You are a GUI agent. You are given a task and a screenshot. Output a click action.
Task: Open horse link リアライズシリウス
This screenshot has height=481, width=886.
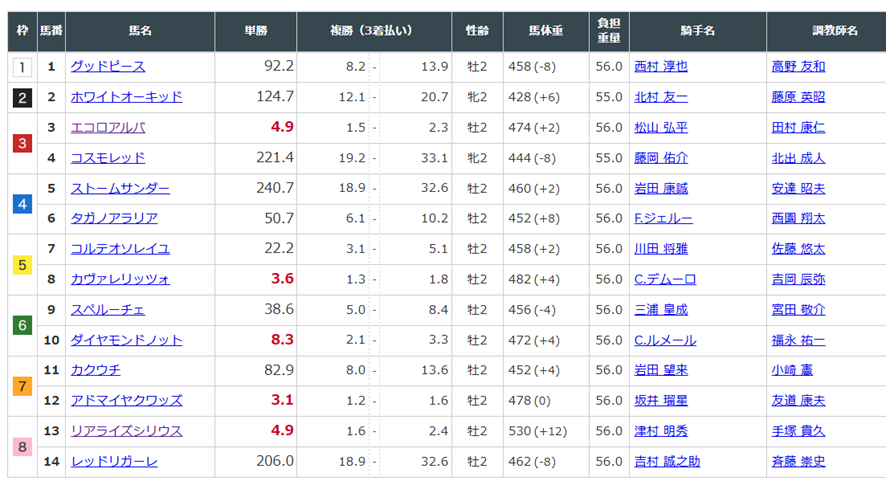(x=127, y=431)
